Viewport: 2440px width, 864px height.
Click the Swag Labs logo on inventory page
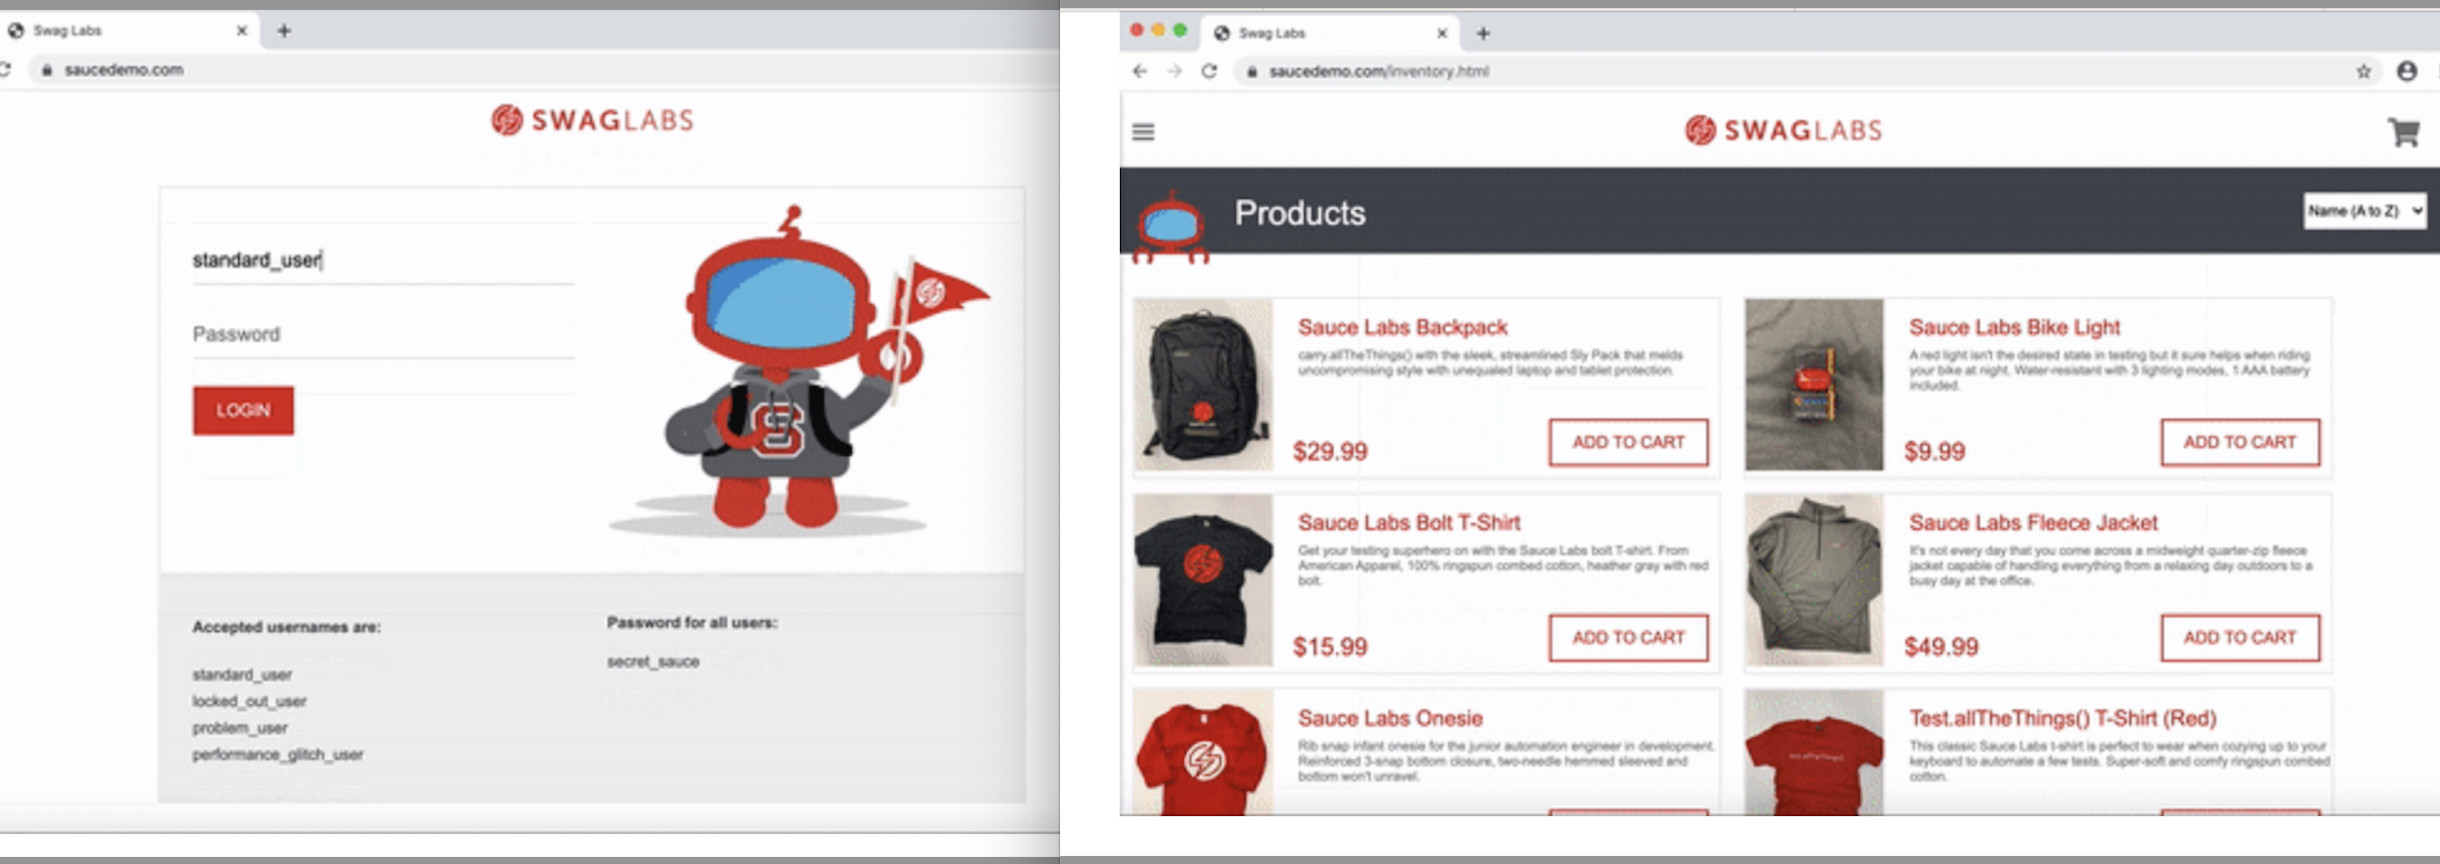click(x=1783, y=130)
